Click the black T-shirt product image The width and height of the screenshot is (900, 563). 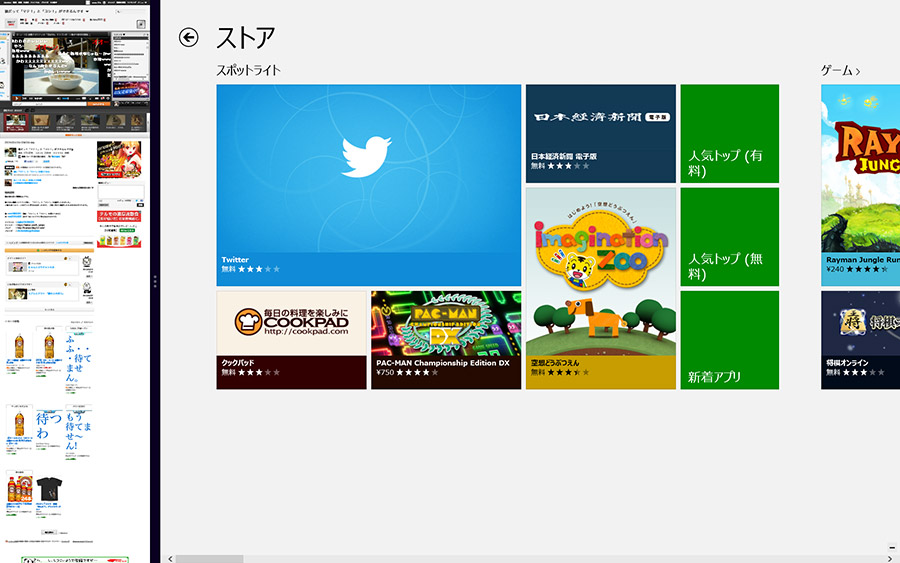(x=49, y=489)
